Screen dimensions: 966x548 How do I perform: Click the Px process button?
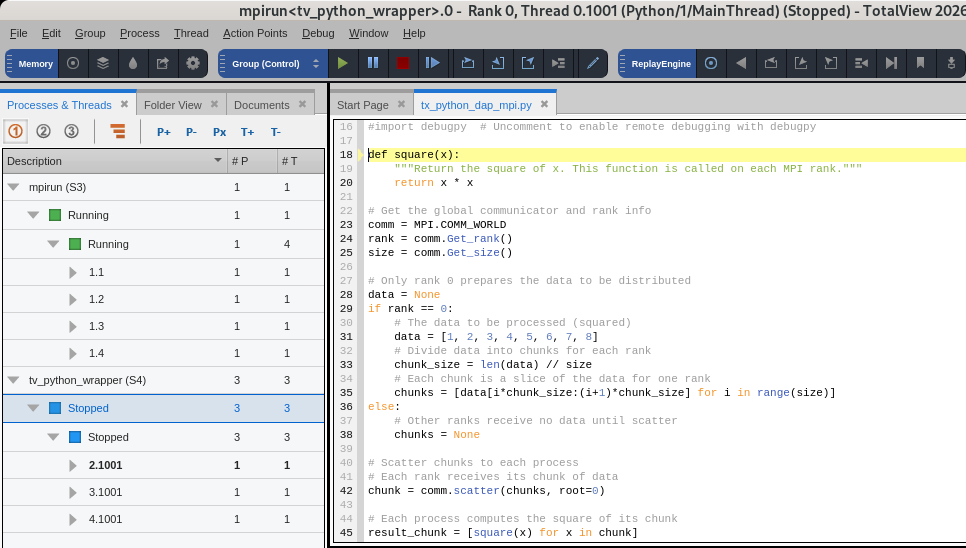[x=219, y=132]
